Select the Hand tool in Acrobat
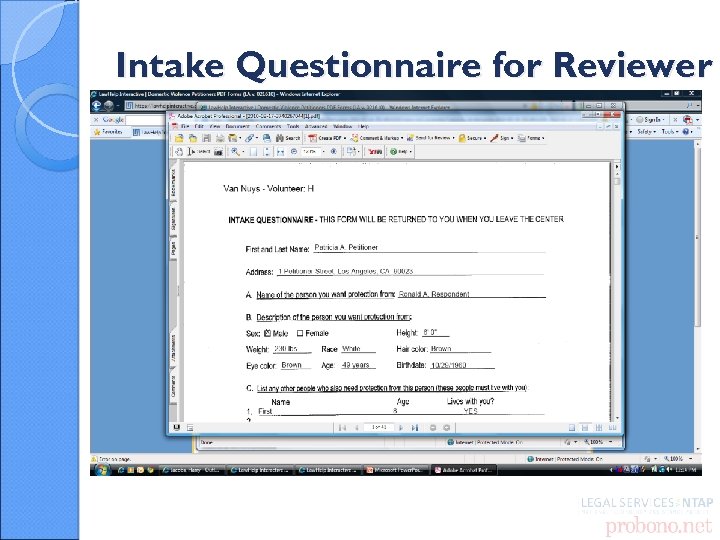This screenshot has height=540, width=720. click(x=179, y=152)
